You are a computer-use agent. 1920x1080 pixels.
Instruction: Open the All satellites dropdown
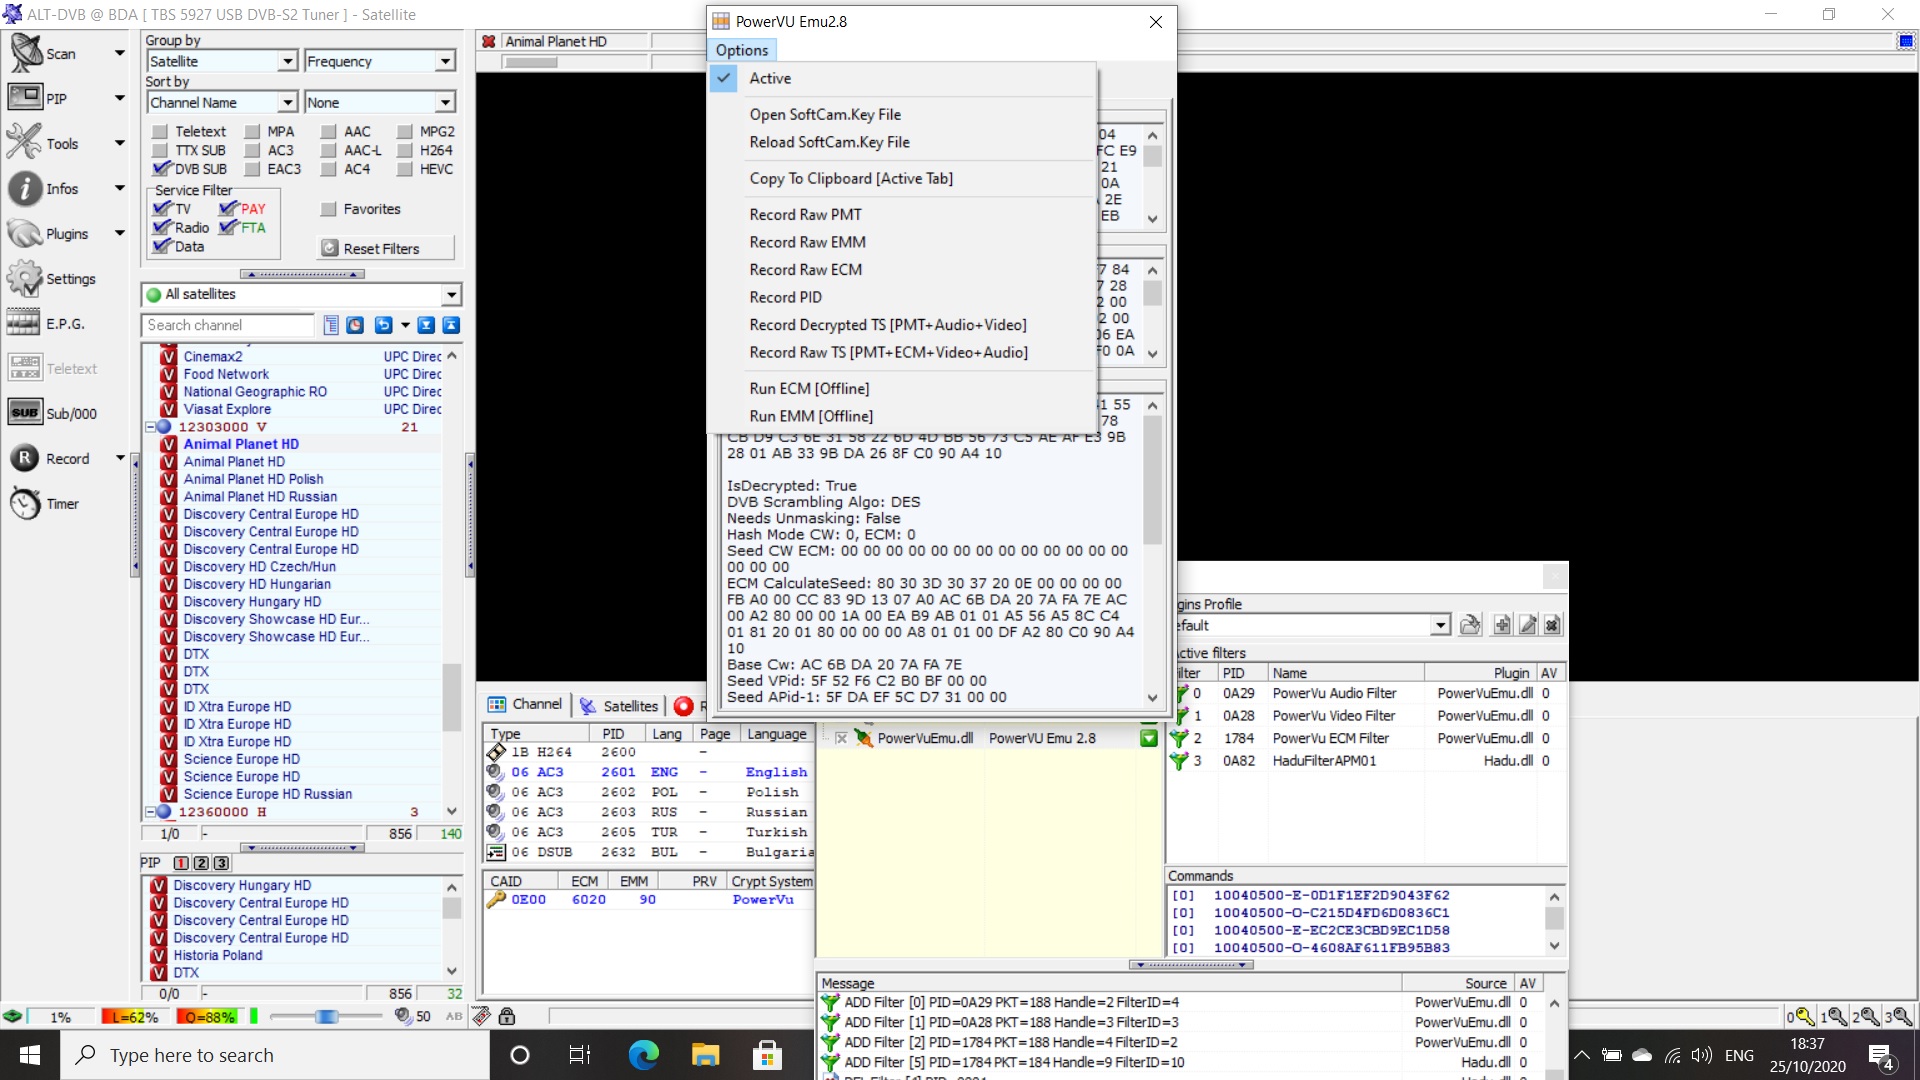[x=451, y=294]
